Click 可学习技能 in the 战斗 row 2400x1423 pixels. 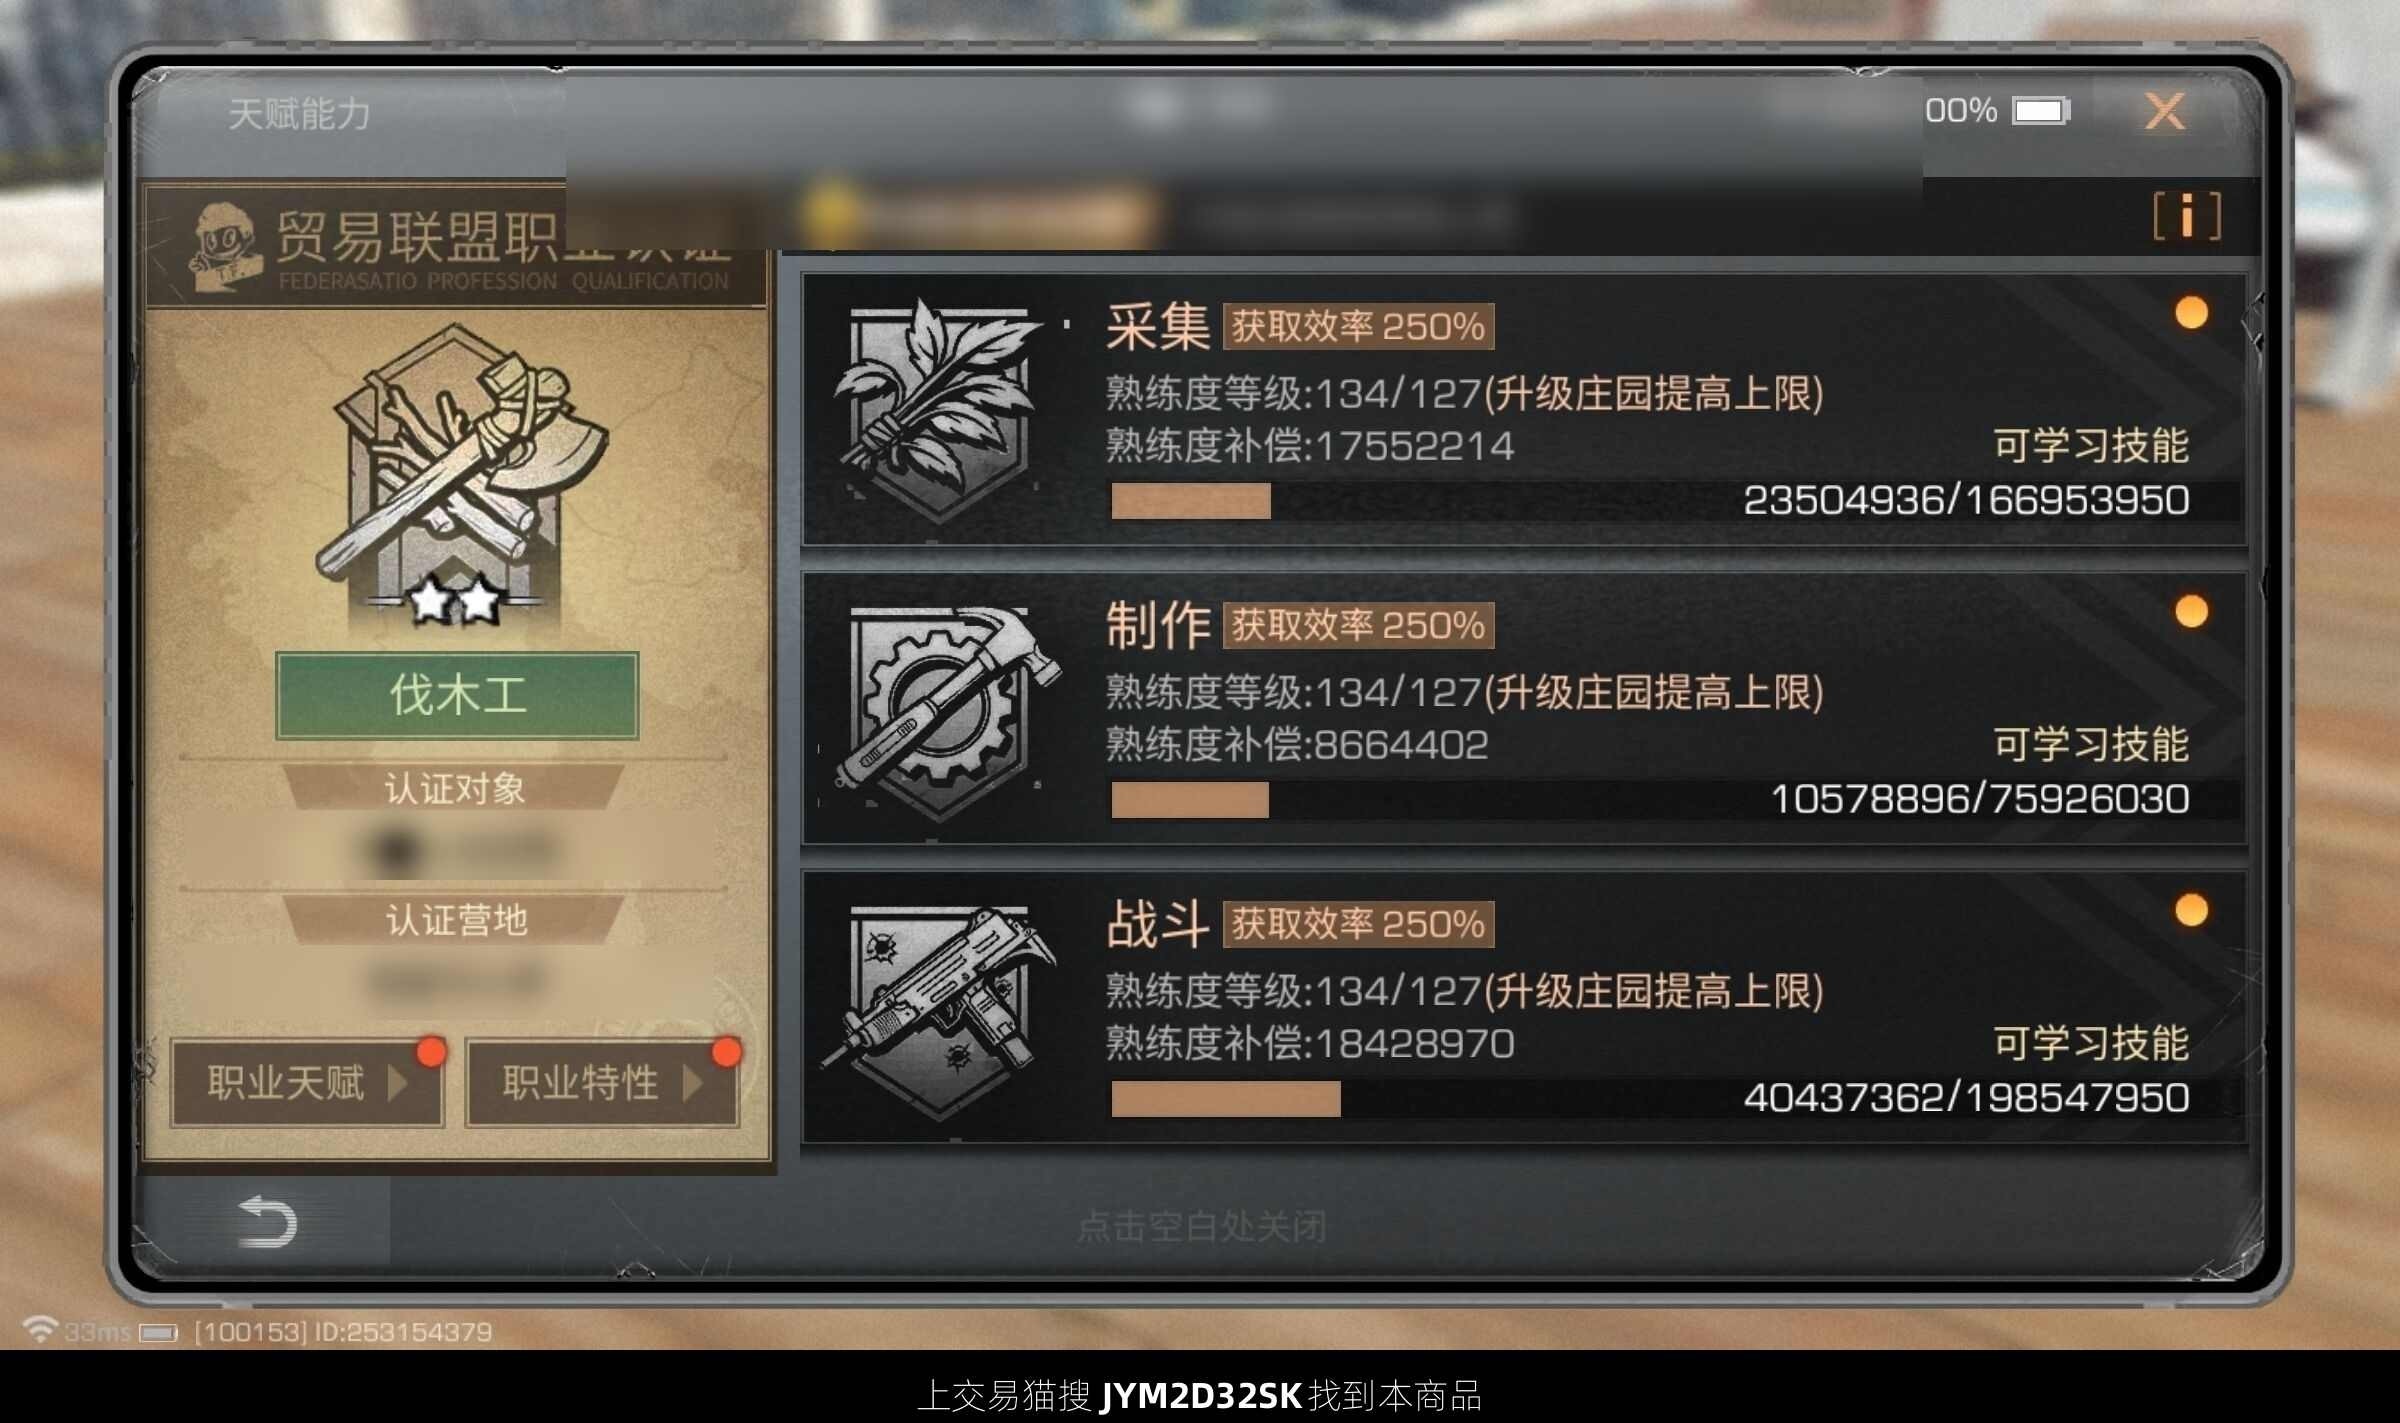2091,1044
